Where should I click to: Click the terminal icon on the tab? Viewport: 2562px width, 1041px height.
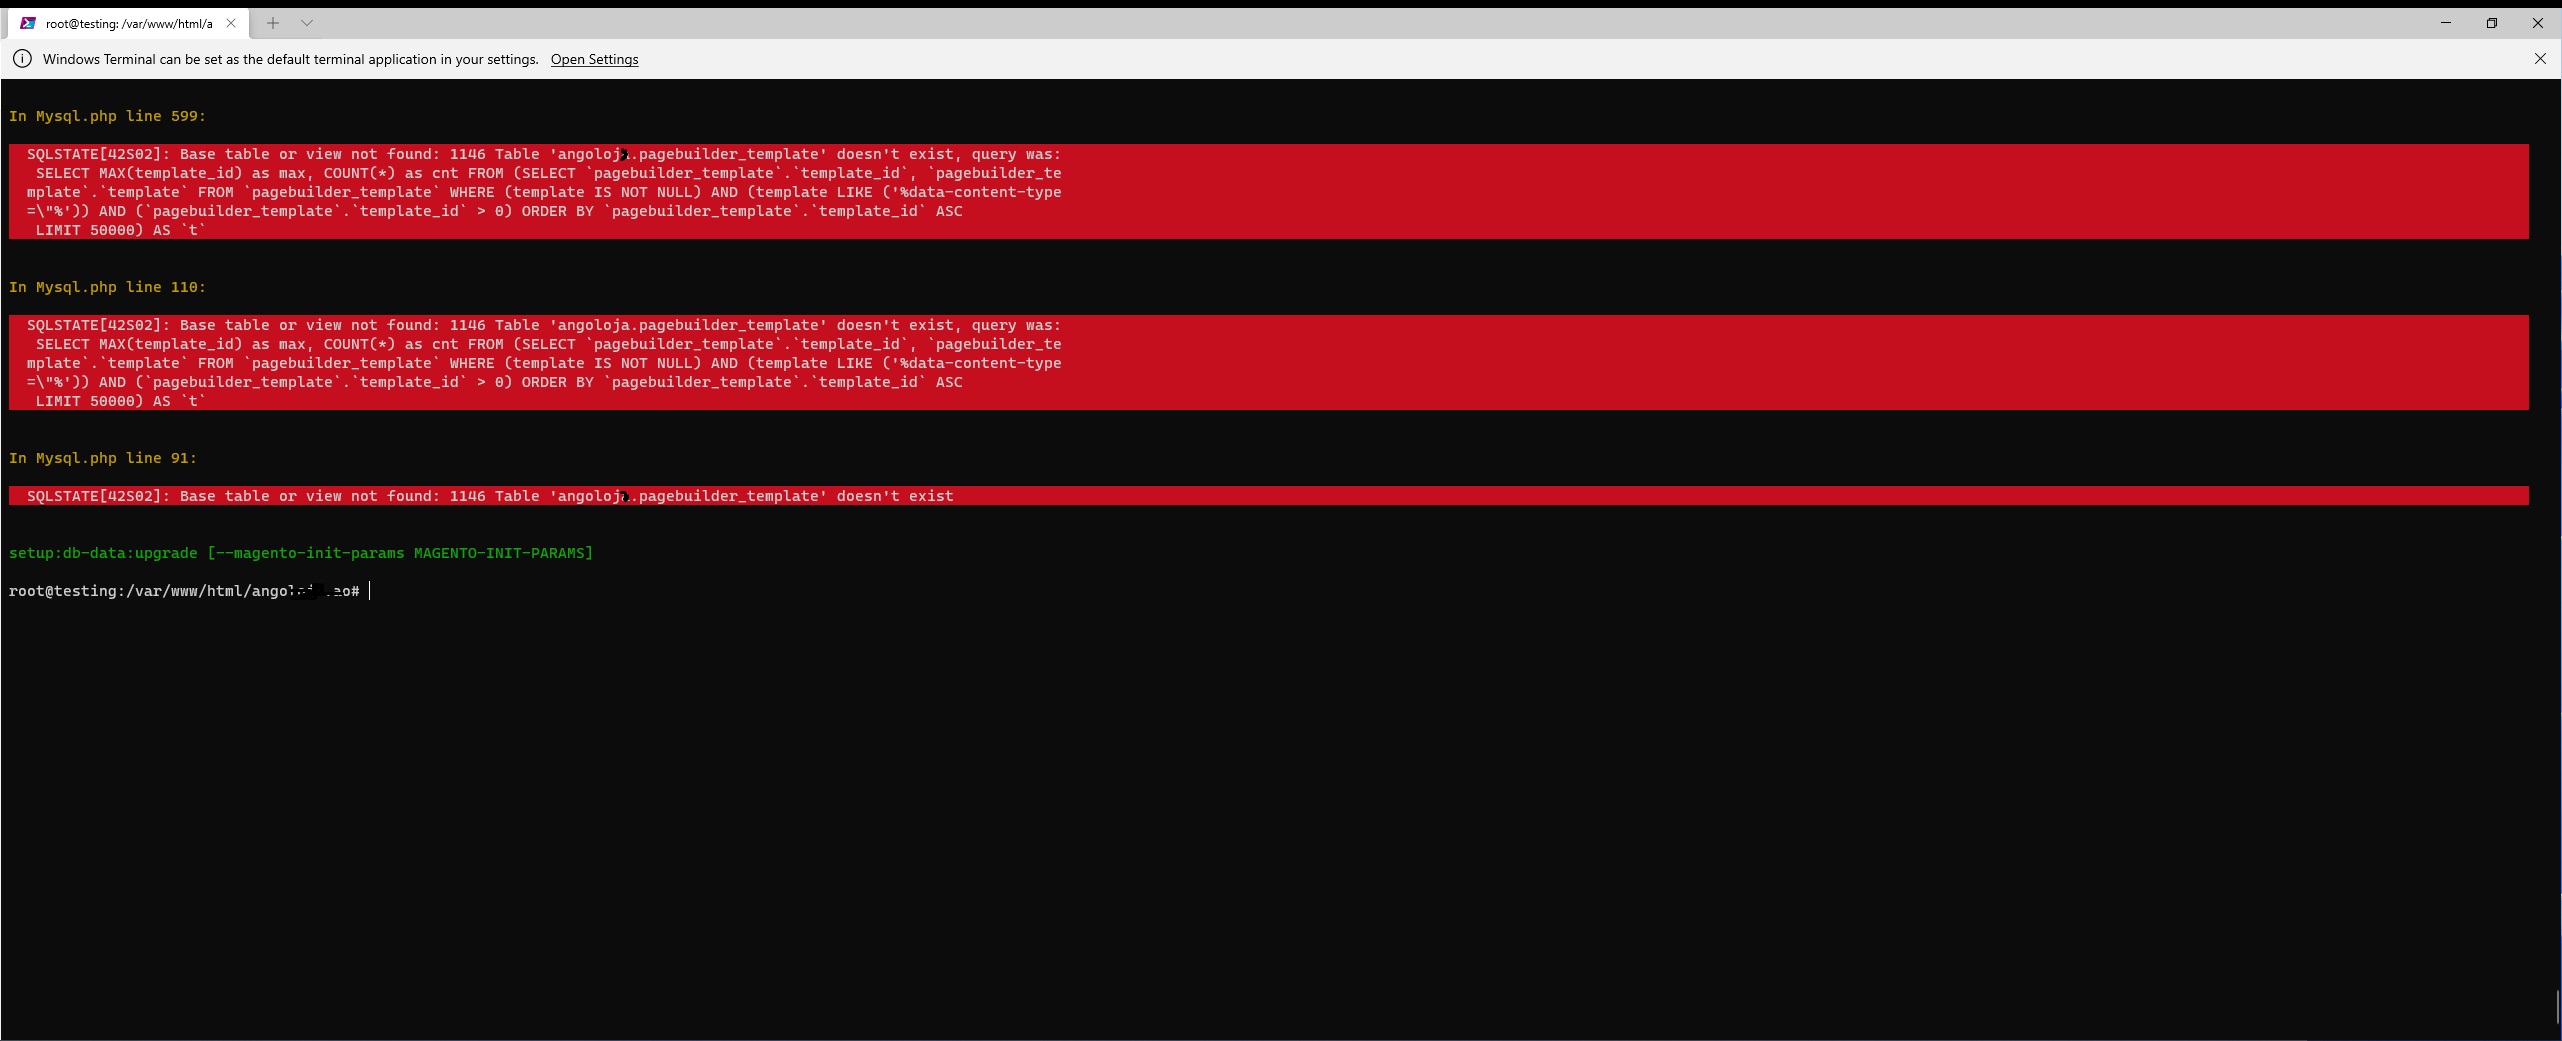(28, 23)
